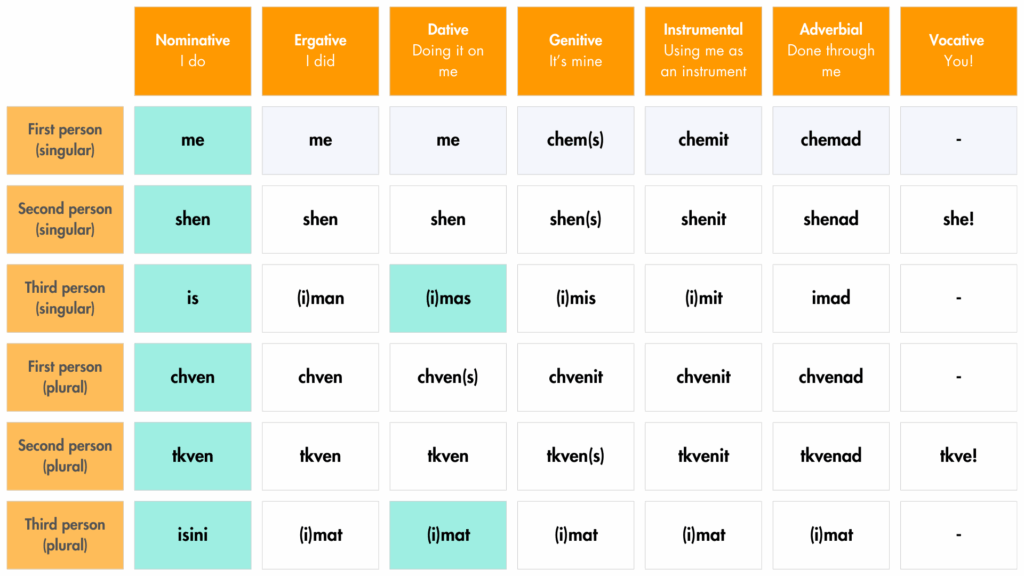Screen dimensions: 1024x576
Task: Click the Second person (plural) row label
Action: pos(65,456)
